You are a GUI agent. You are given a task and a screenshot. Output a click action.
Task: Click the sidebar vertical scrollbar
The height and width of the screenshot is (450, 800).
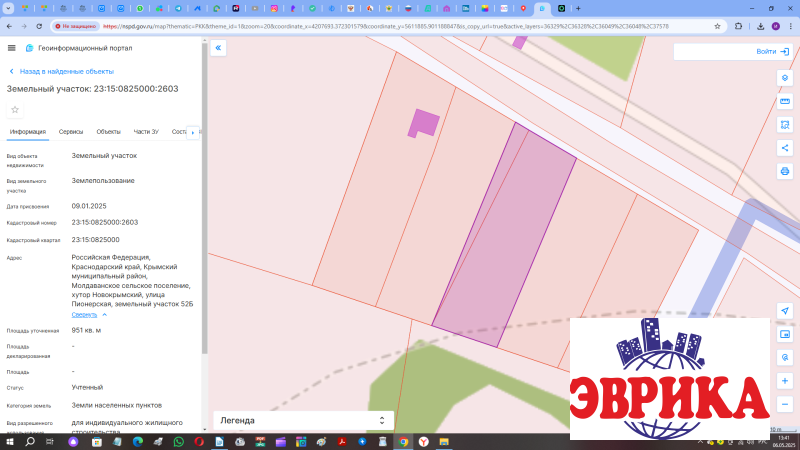[x=205, y=199]
